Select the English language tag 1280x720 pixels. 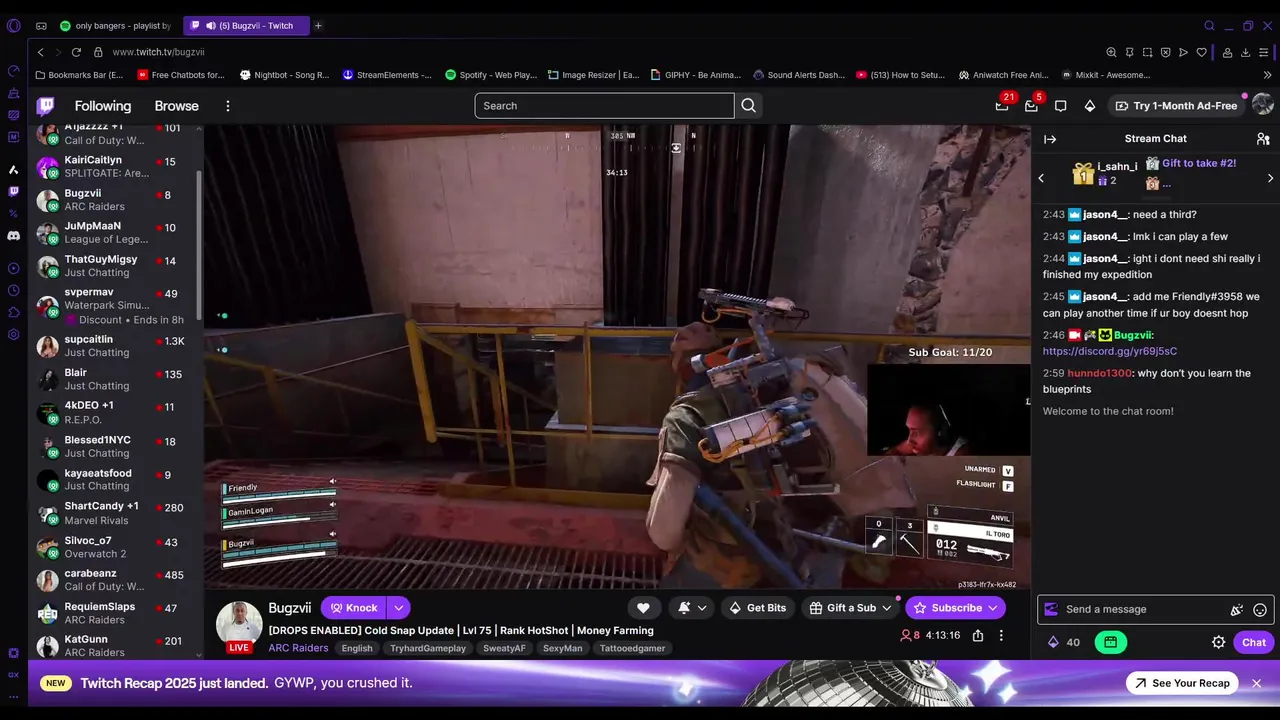357,648
